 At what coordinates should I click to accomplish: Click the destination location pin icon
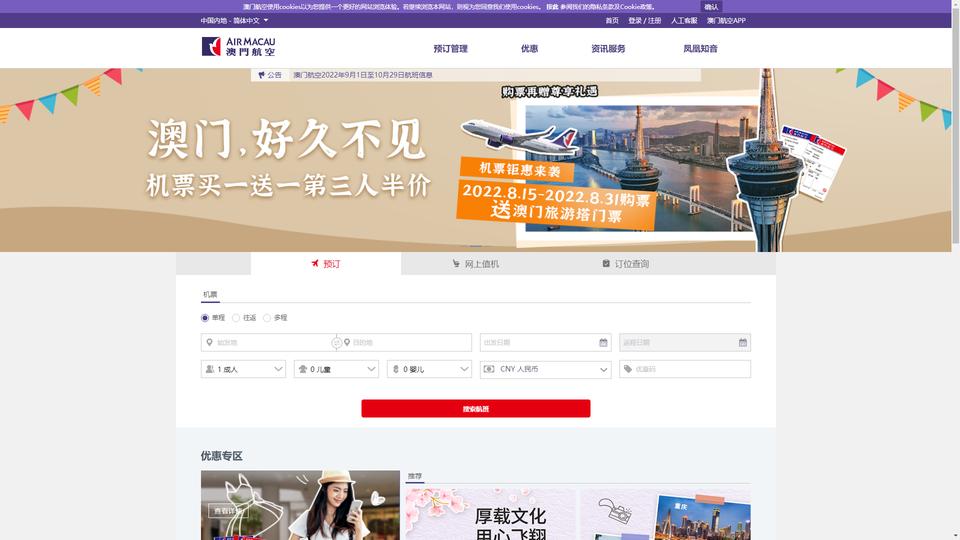click(x=347, y=343)
